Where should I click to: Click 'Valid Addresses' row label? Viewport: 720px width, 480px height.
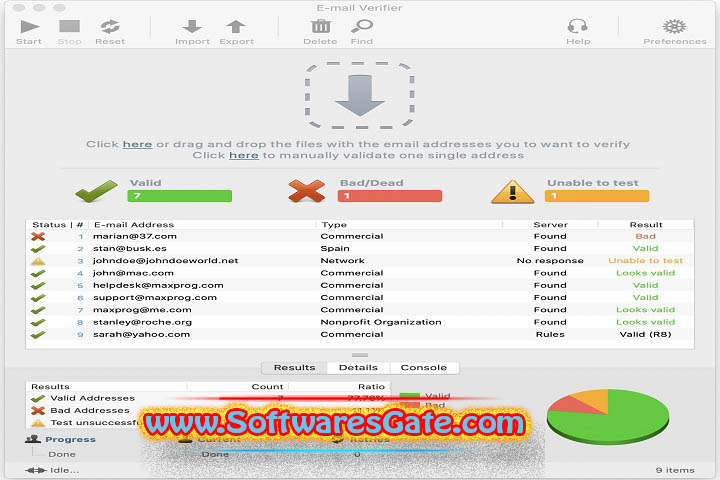92,398
